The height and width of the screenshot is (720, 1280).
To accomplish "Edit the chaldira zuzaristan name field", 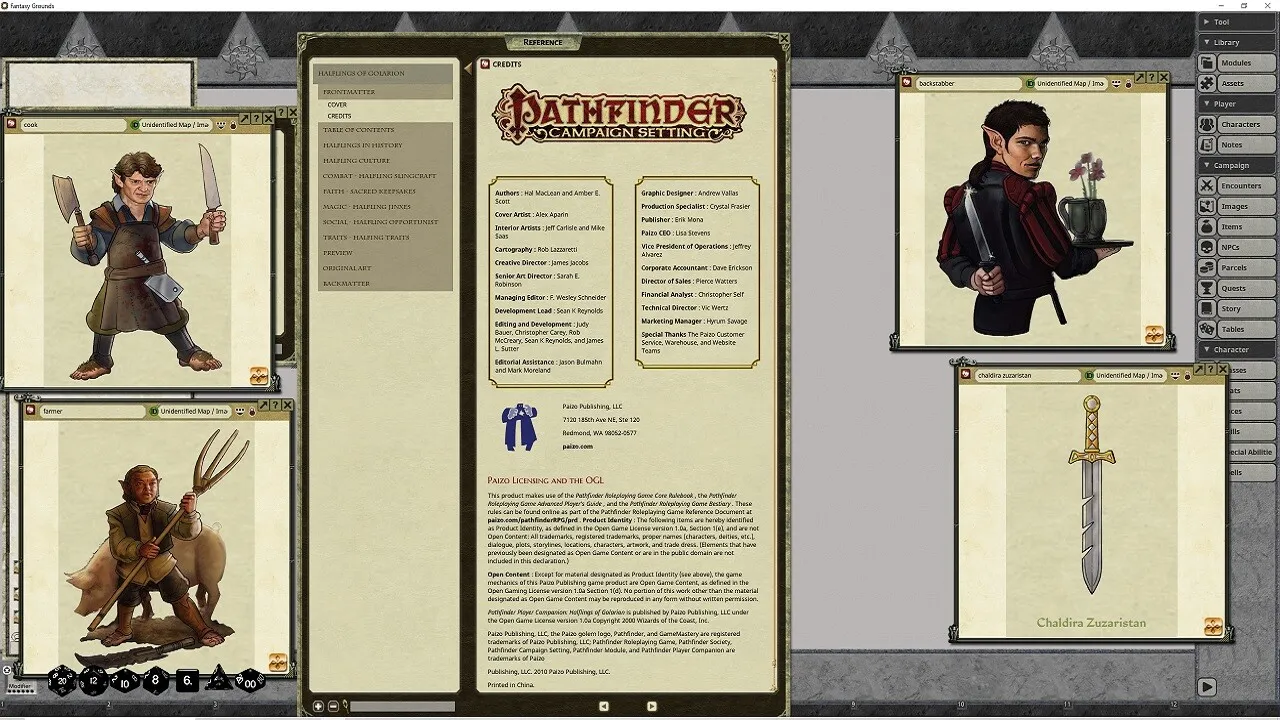I will [1027, 375].
